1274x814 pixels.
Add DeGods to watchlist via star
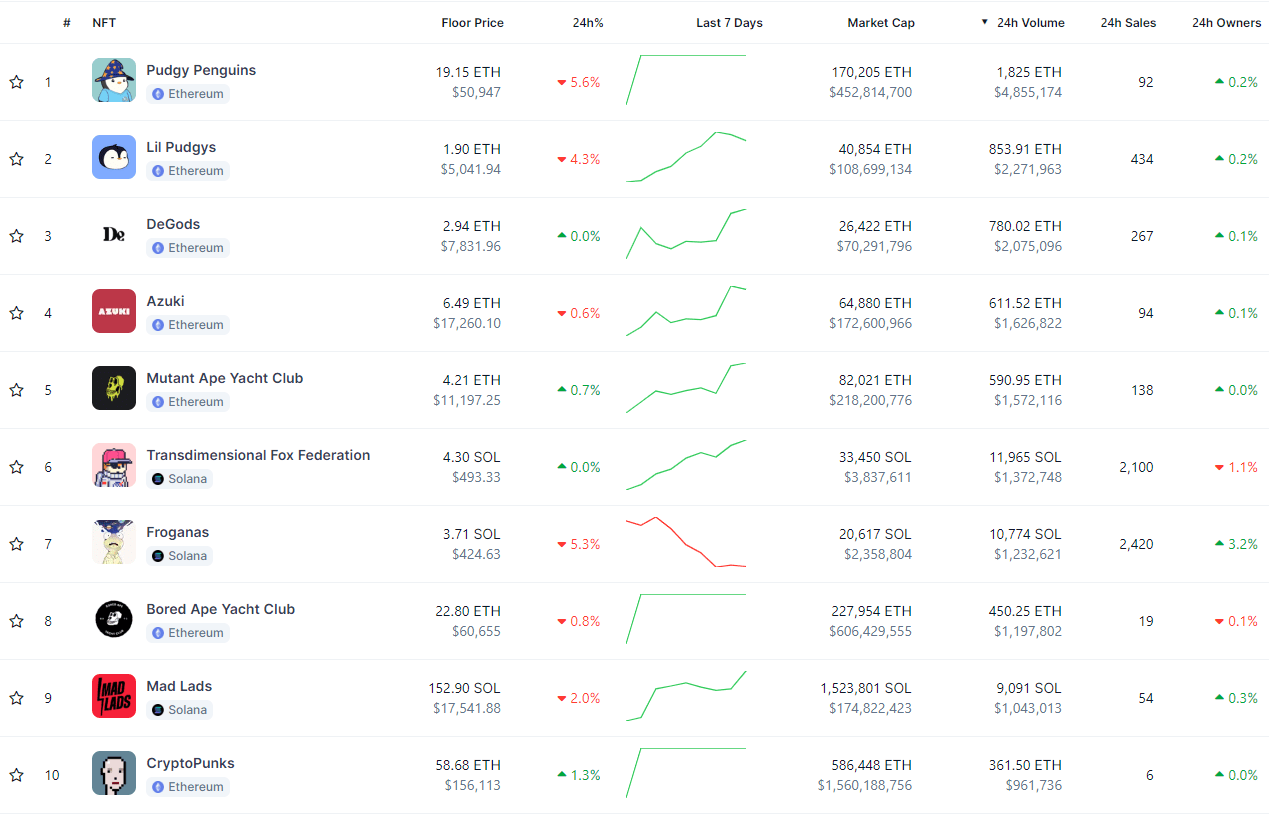pos(16,236)
